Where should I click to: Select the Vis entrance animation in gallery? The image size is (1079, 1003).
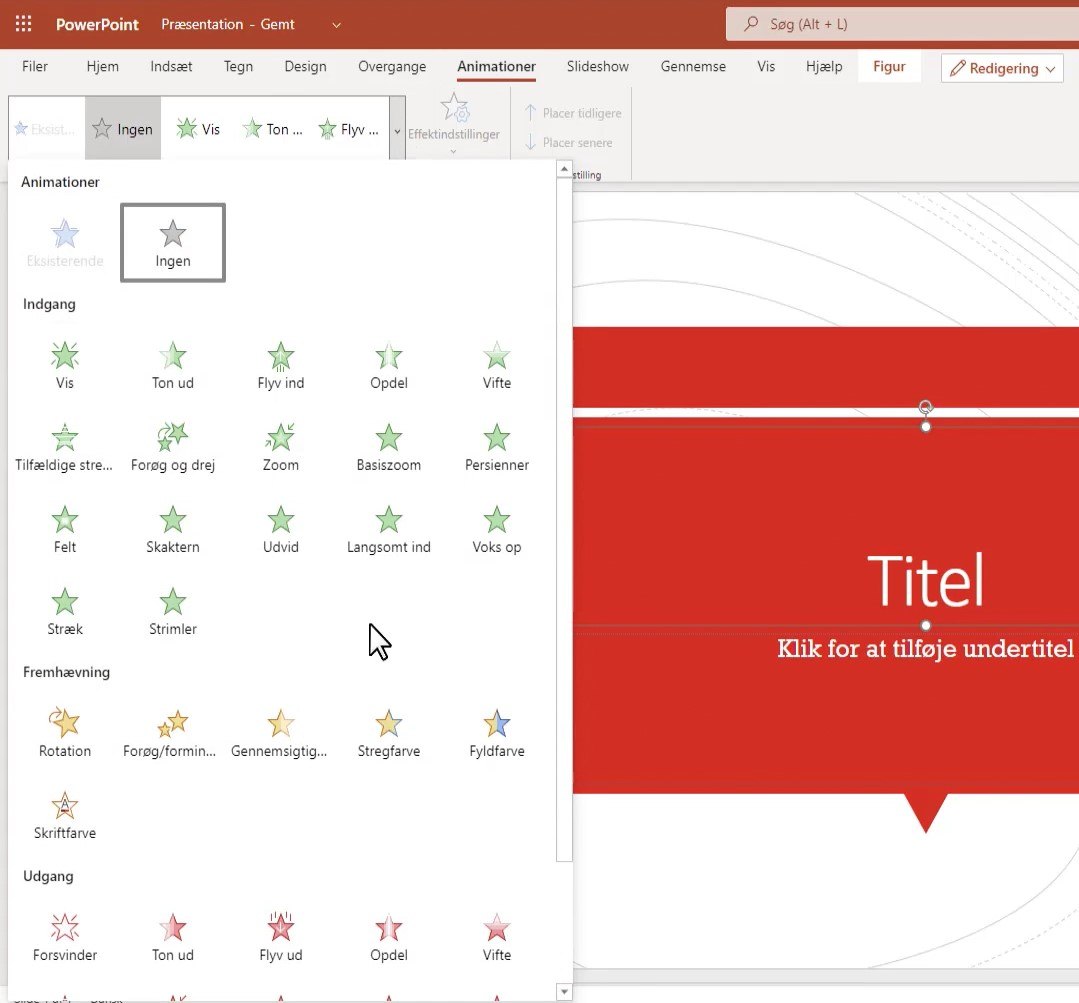pyautogui.click(x=65, y=365)
